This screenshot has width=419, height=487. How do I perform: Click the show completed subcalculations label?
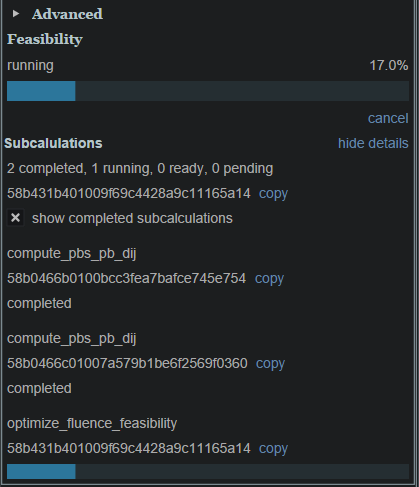[x=132, y=219]
